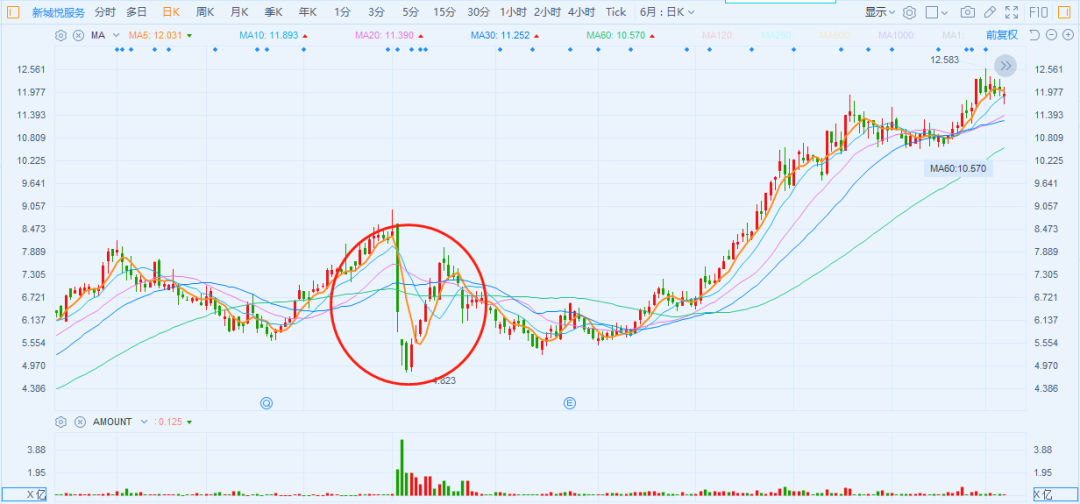Select 季K quarterly candlestick tab
The image size is (1080, 504).
(273, 12)
